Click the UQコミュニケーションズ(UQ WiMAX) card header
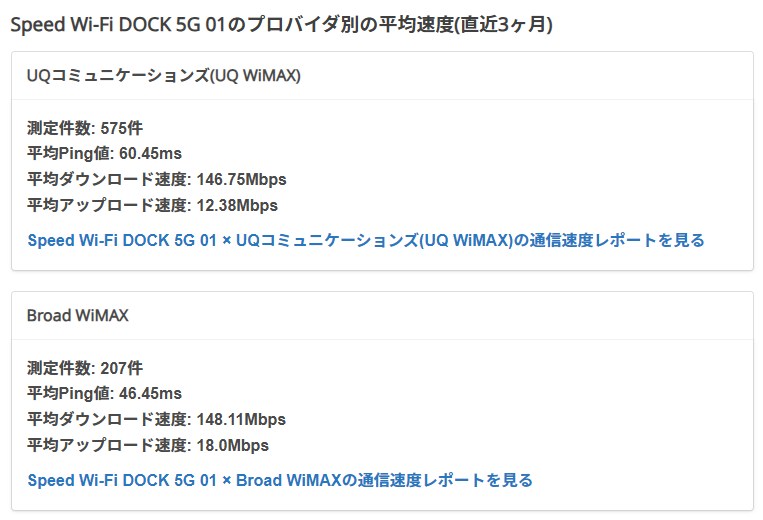The width and height of the screenshot is (763, 520). click(x=164, y=76)
